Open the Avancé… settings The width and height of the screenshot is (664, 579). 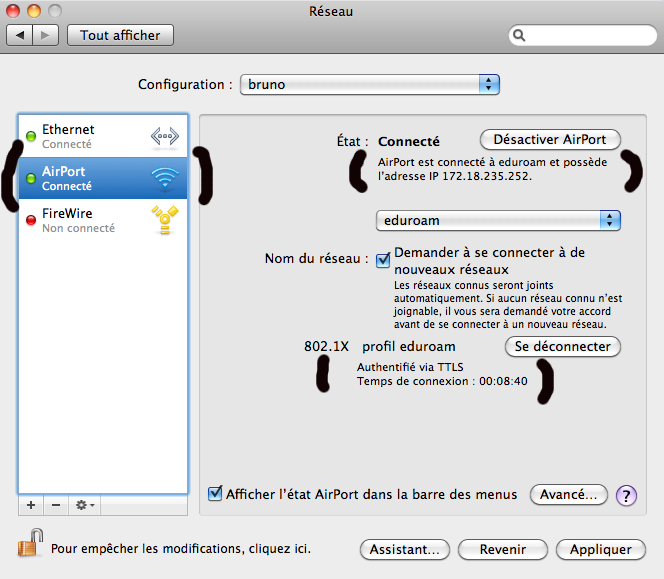pyautogui.click(x=568, y=494)
